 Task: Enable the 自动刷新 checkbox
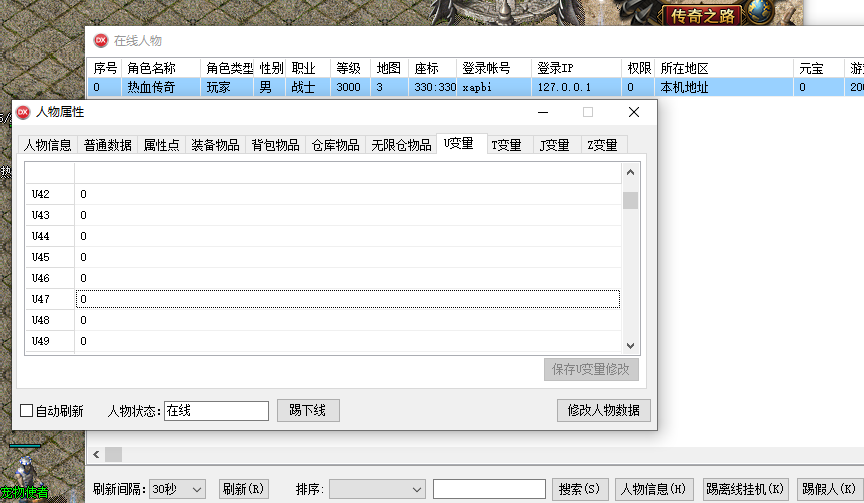[27, 411]
